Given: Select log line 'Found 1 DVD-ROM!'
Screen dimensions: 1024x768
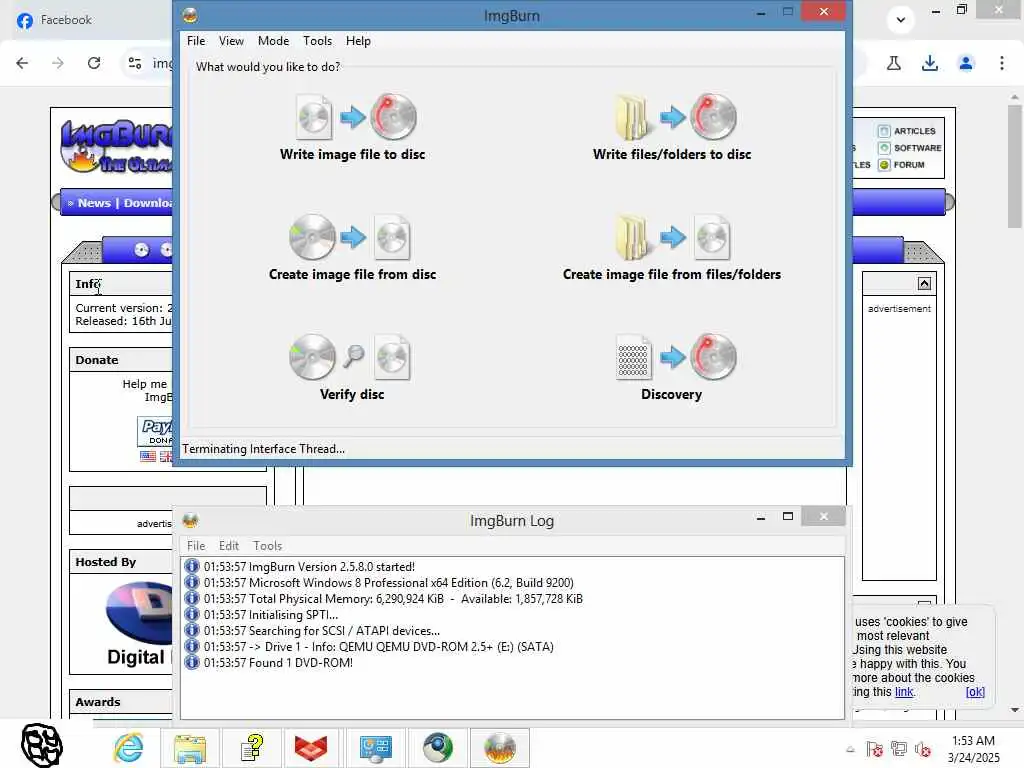Looking at the screenshot, I should click(278, 663).
